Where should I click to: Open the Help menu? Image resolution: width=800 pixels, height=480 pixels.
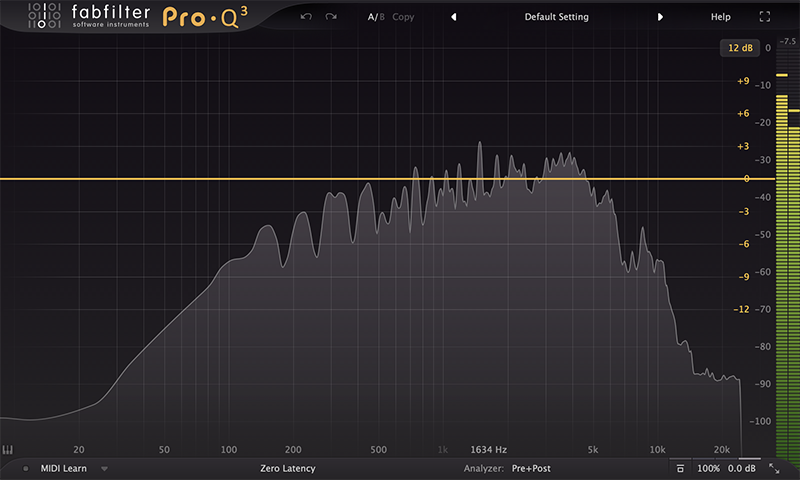tap(720, 17)
